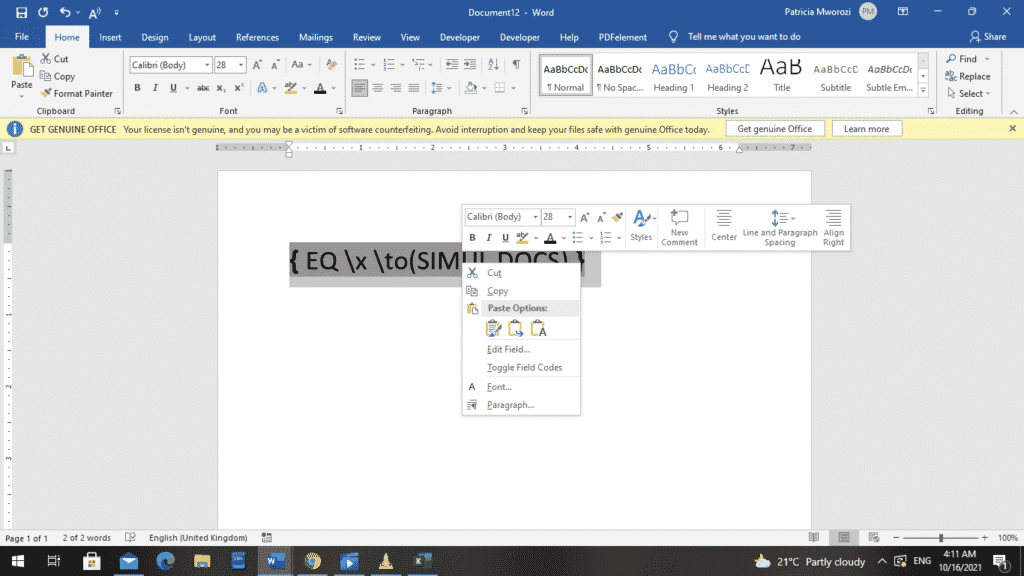Apply Increase Indent
Viewport: 1024px width, 576px height.
click(x=469, y=63)
